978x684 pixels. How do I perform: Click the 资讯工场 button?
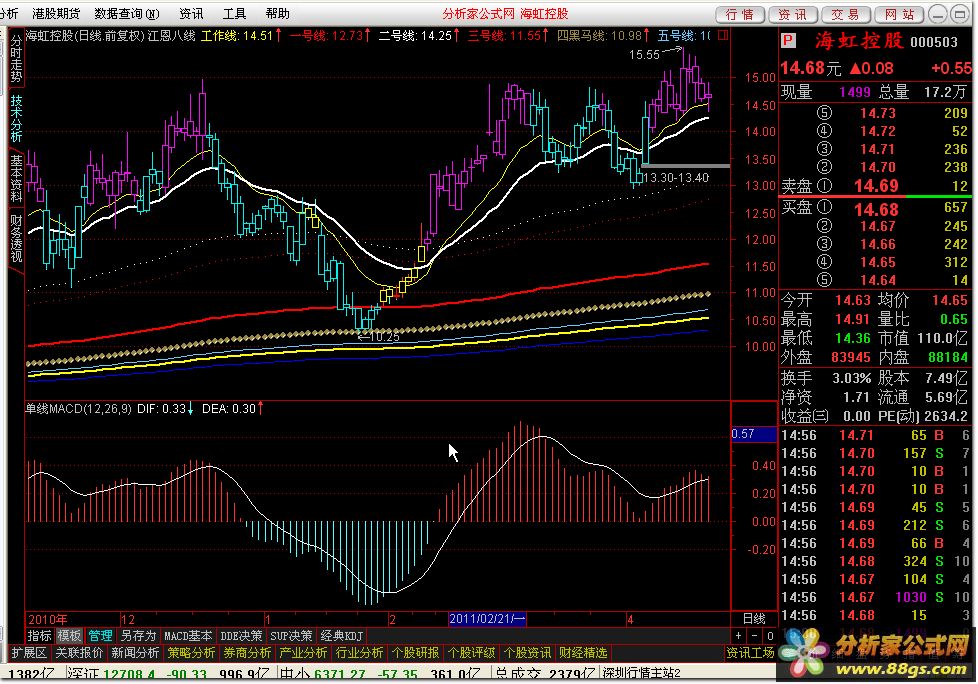point(750,652)
